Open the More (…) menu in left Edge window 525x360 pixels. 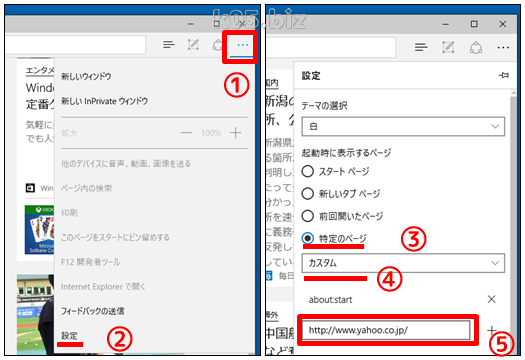tap(242, 45)
